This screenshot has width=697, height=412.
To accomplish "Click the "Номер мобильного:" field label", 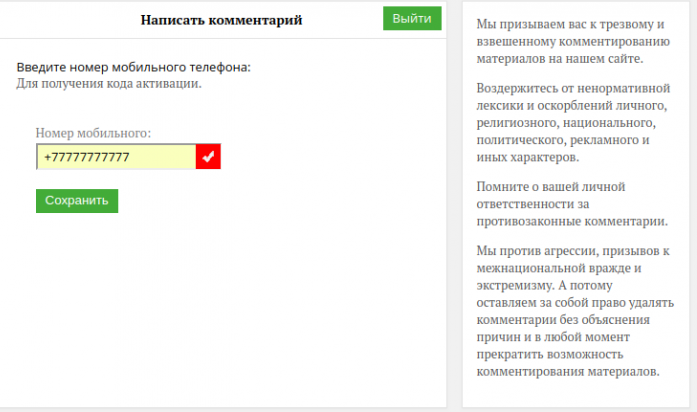I will [93, 132].
